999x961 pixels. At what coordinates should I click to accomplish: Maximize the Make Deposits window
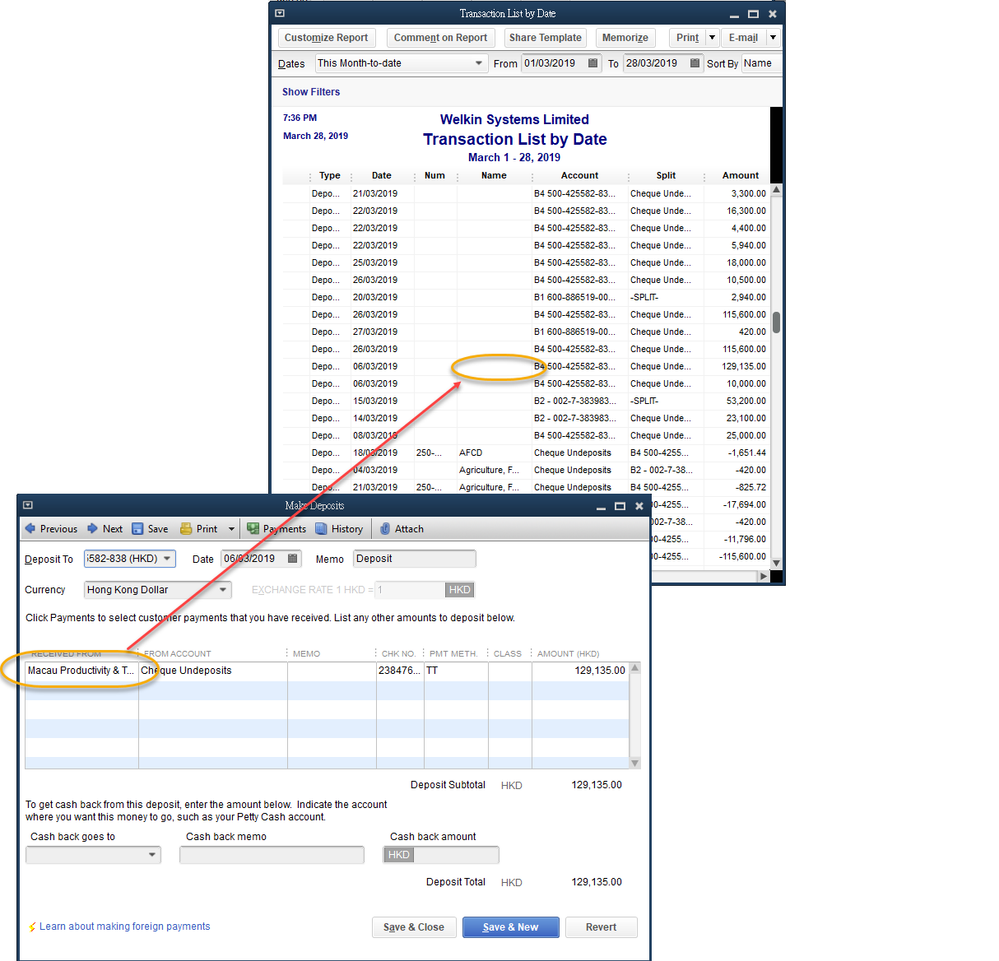pos(620,506)
